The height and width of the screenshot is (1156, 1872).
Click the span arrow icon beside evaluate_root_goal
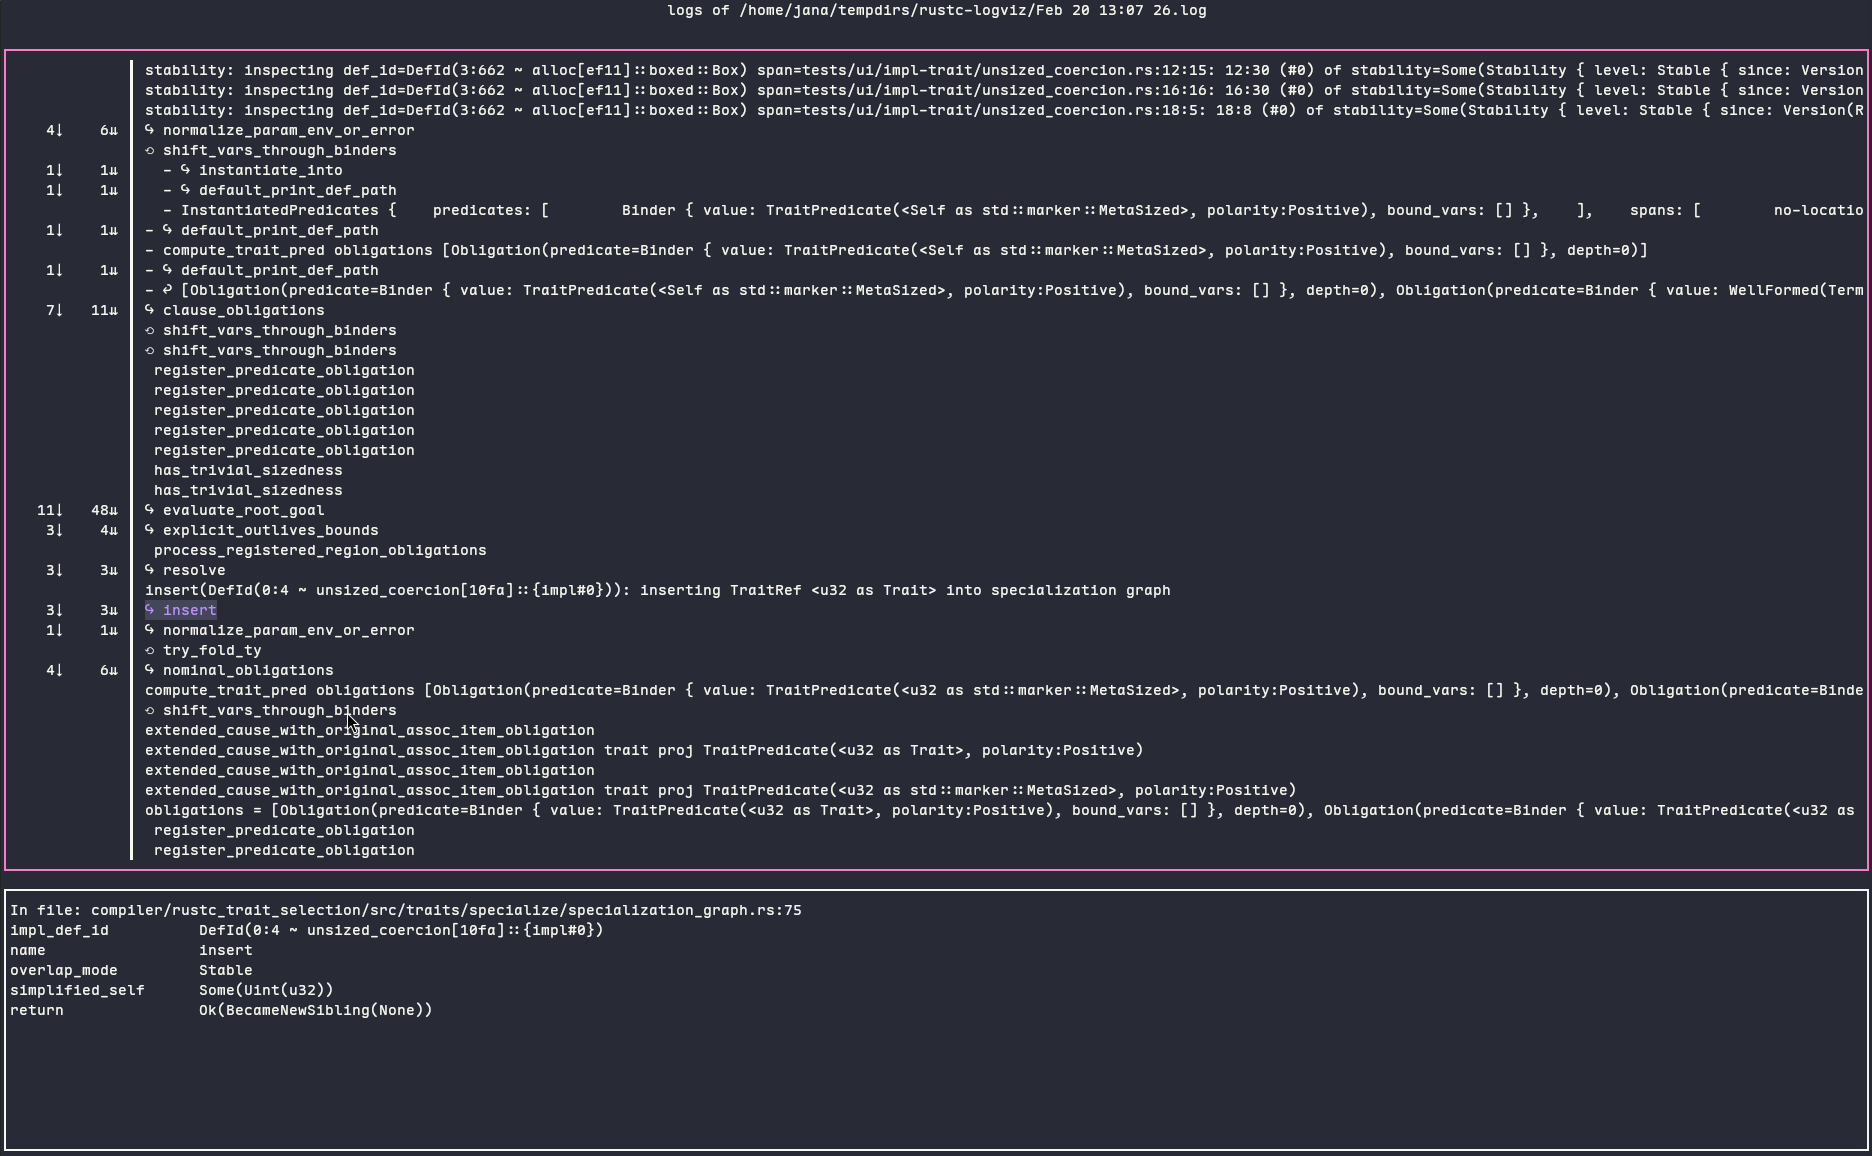tap(150, 510)
